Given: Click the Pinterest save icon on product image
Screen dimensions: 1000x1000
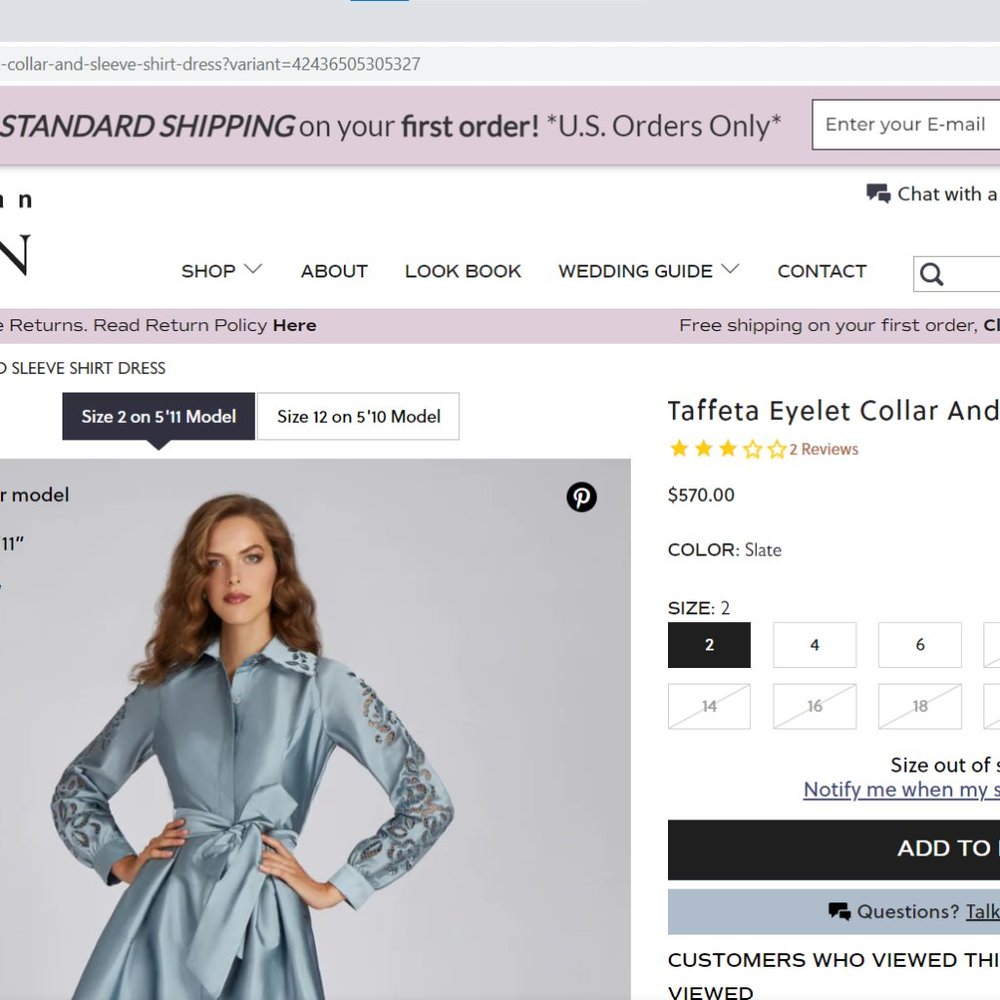Looking at the screenshot, I should point(581,497).
